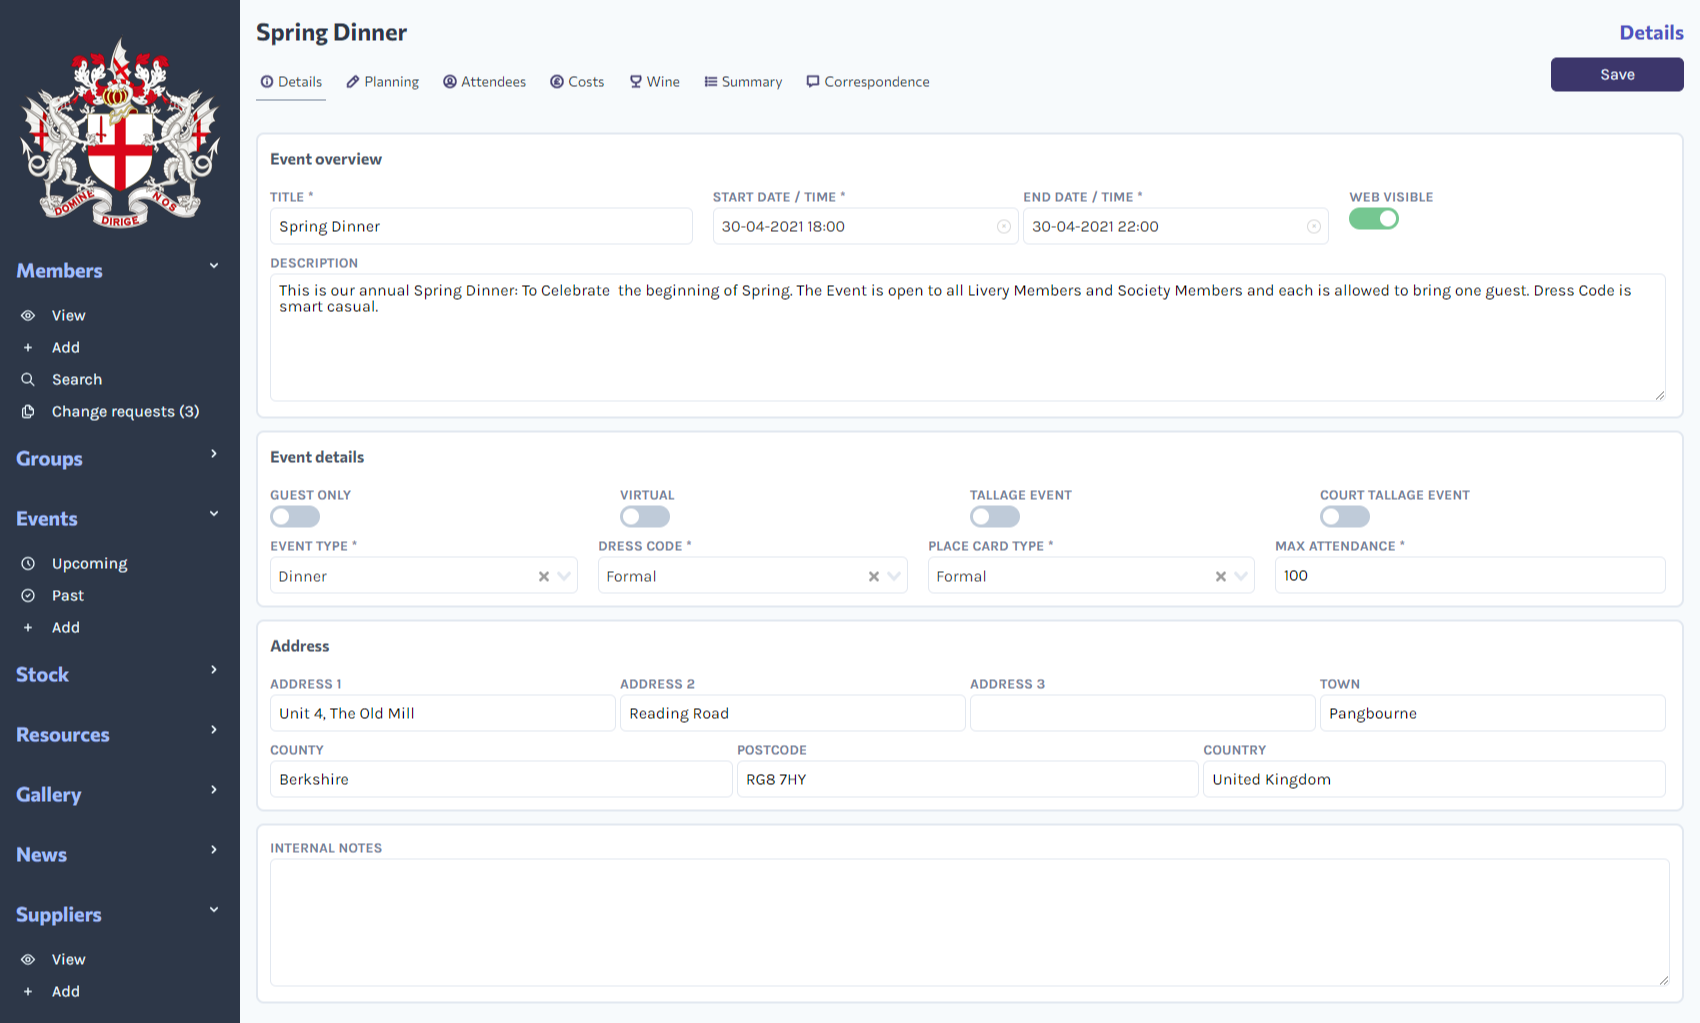Disable the Web Visible toggle
This screenshot has height=1023, width=1700.
pyautogui.click(x=1374, y=218)
